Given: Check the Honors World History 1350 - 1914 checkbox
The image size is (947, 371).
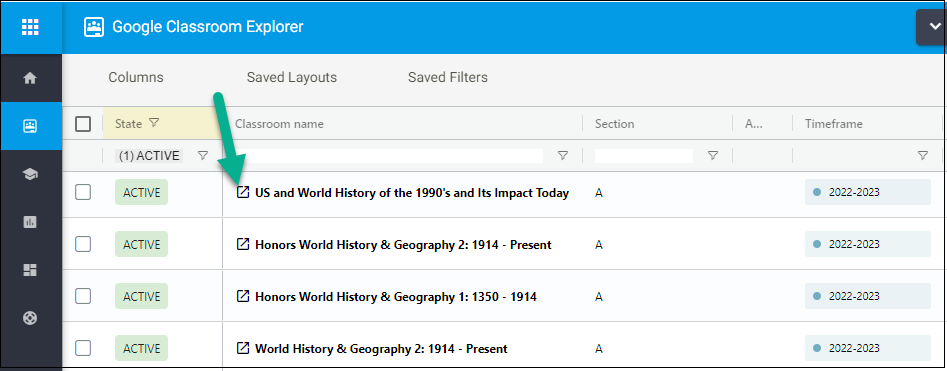Looking at the screenshot, I should [x=83, y=297].
